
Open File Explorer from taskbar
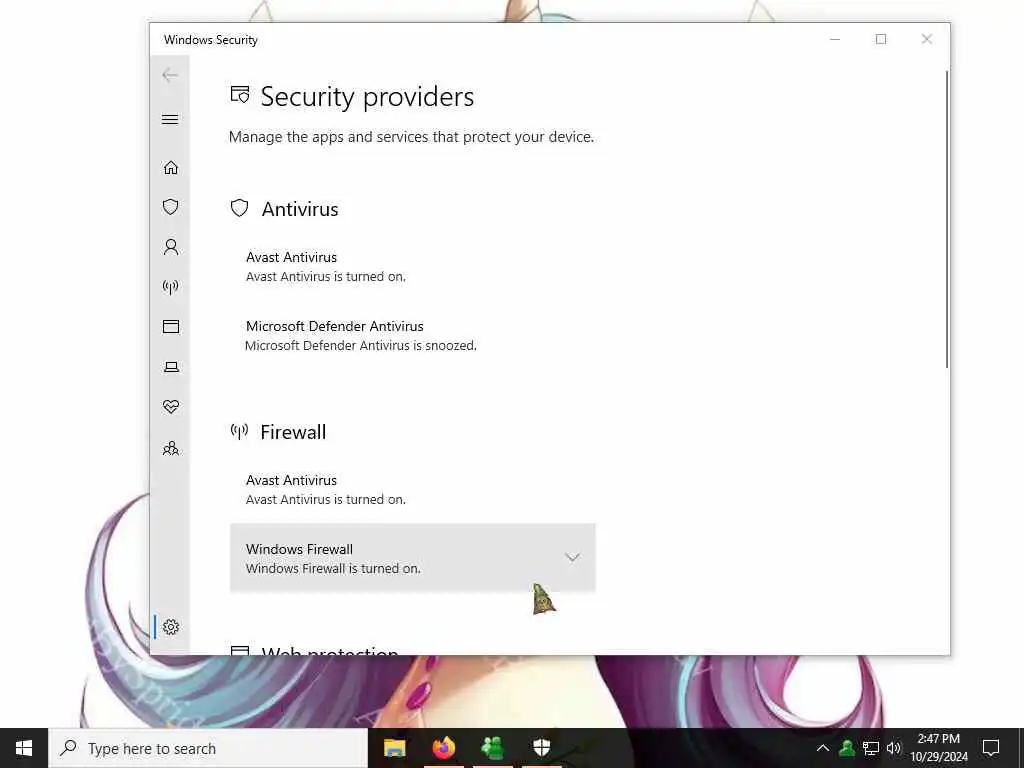point(394,748)
